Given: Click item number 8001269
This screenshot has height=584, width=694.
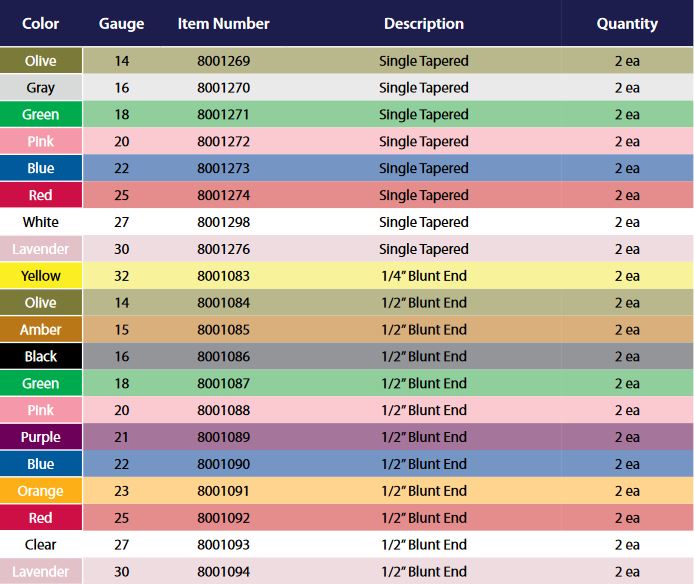Looking at the screenshot, I should point(224,61).
